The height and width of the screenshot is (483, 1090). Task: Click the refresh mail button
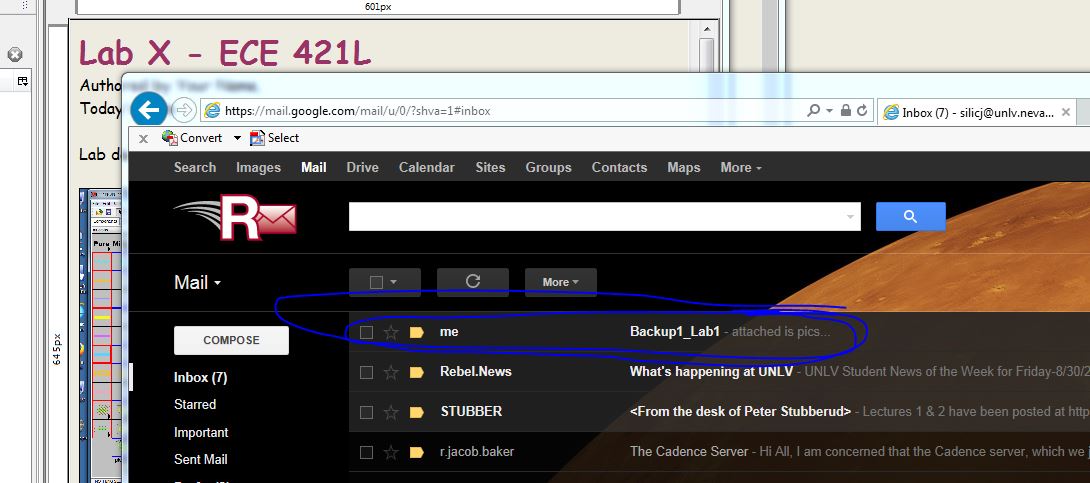tap(473, 281)
